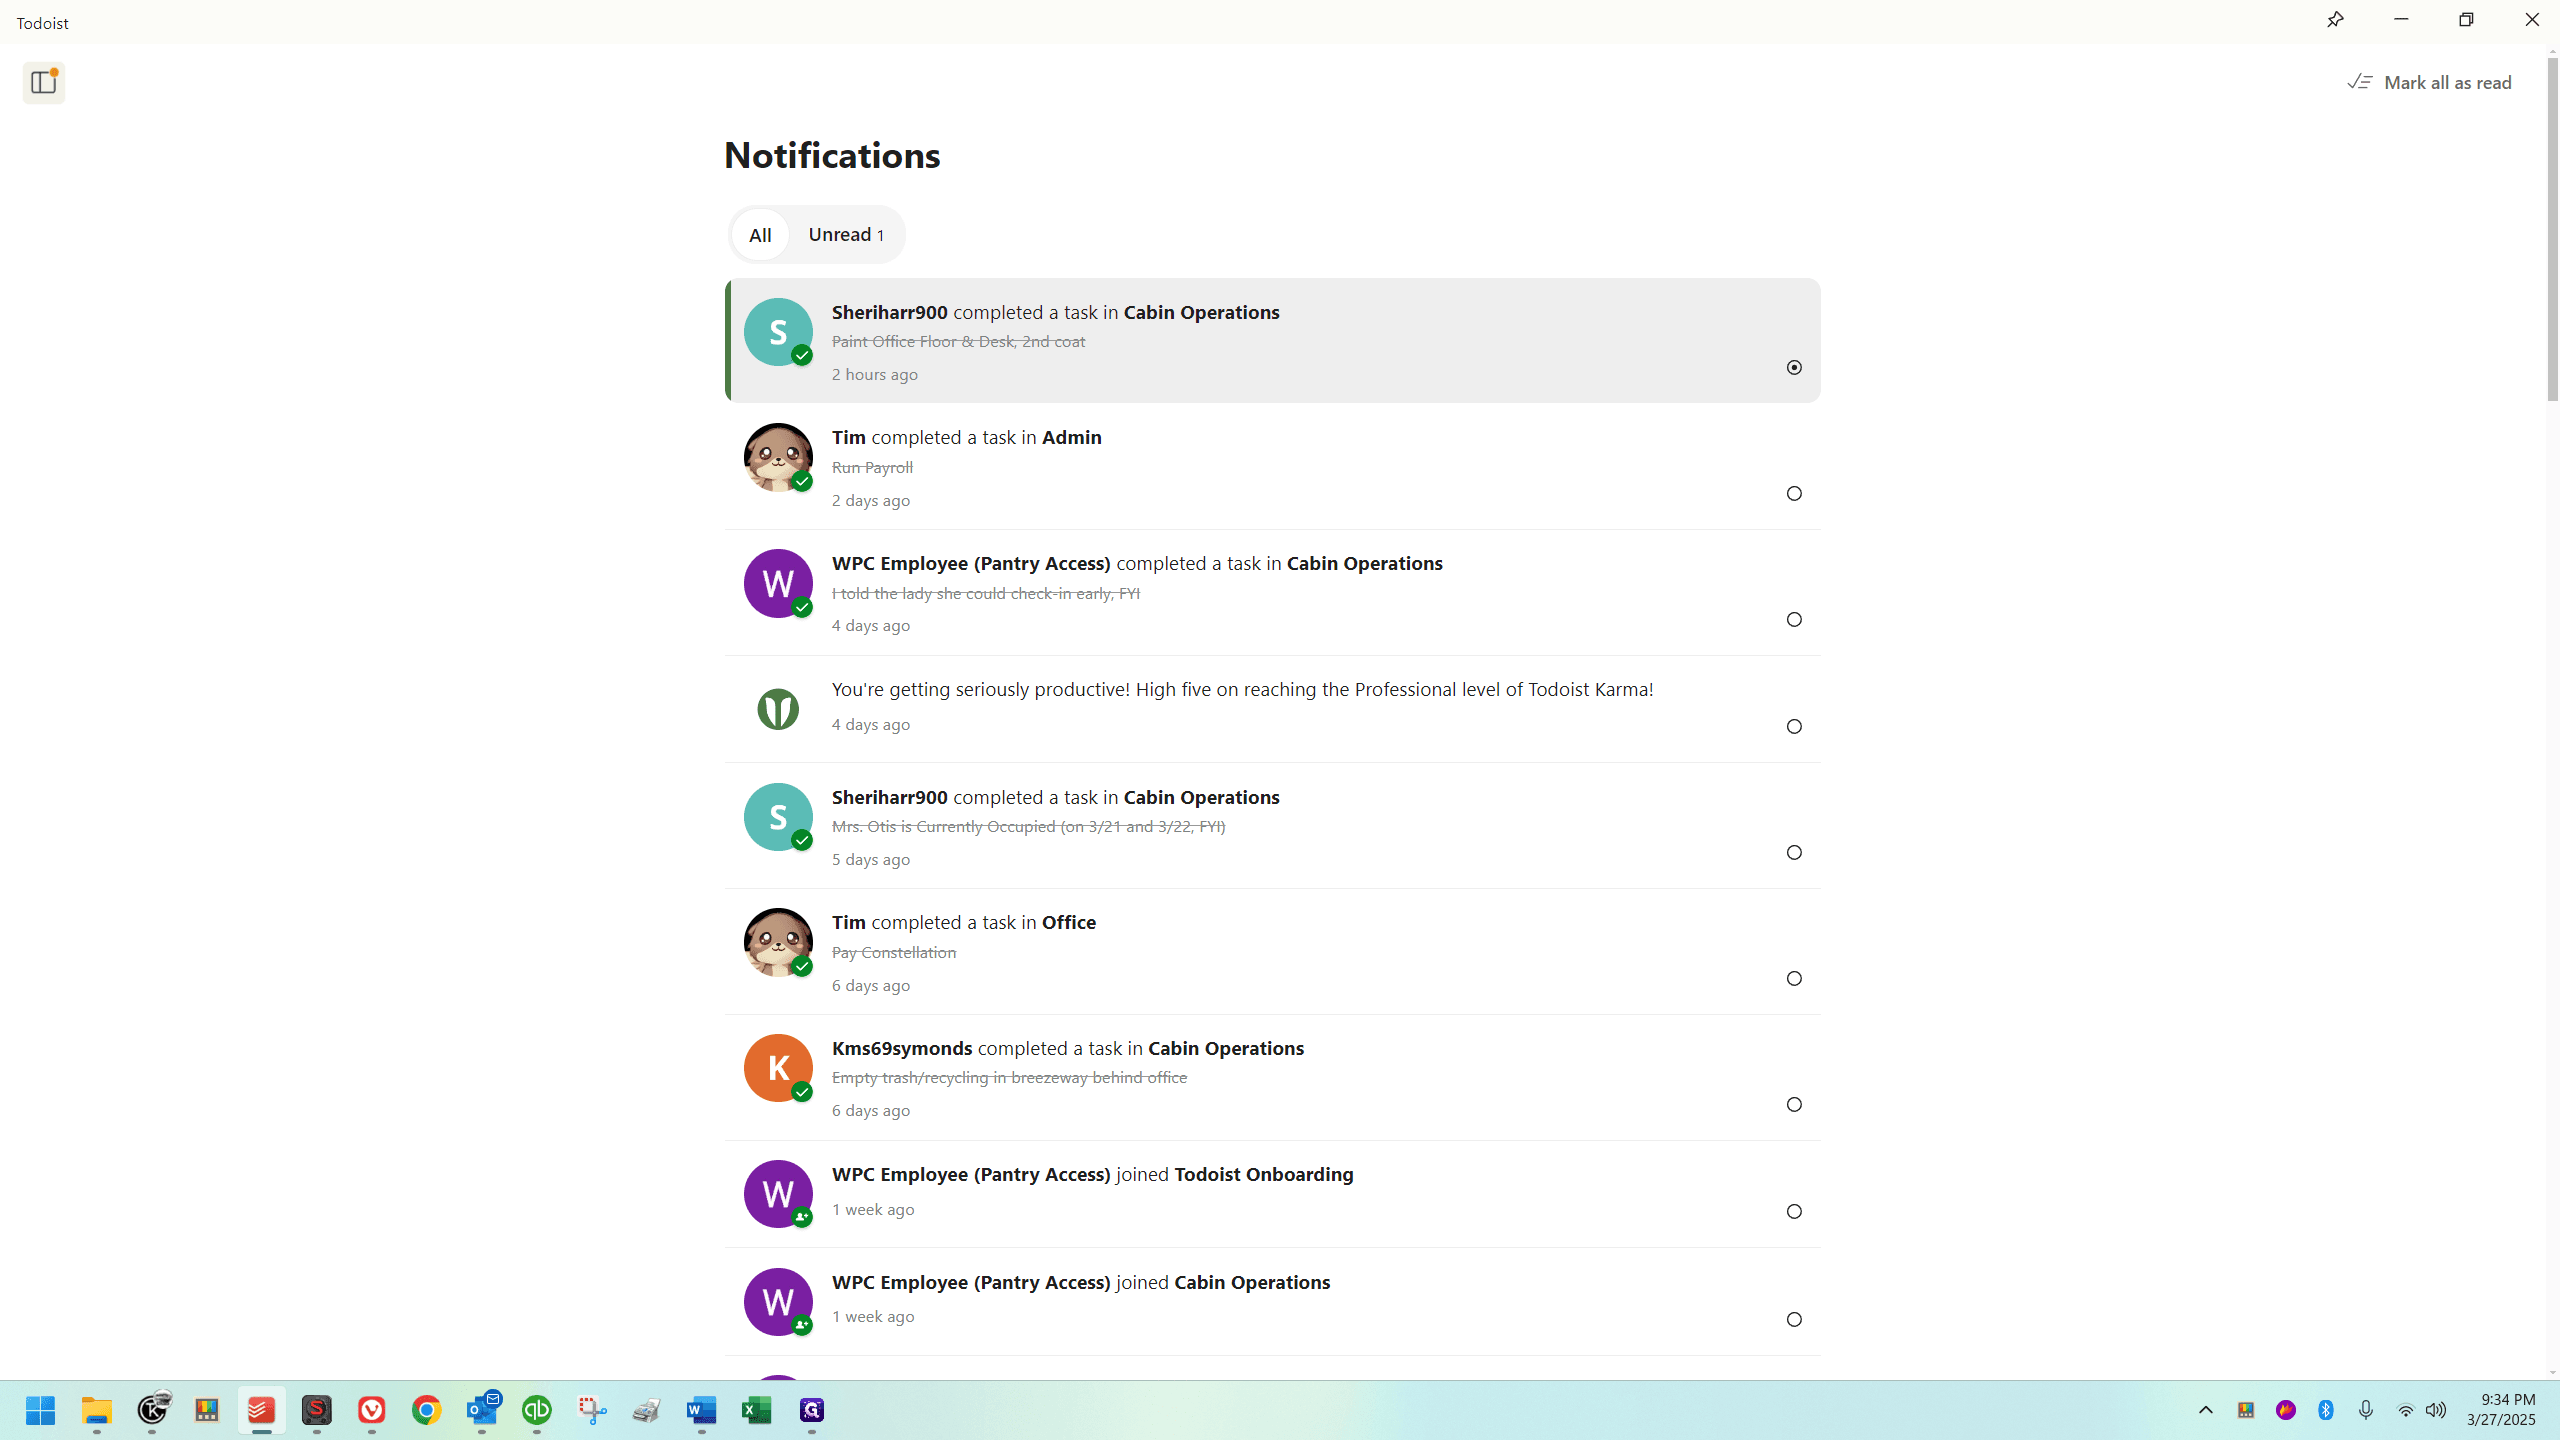Click the Admin project name

(x=1071, y=438)
